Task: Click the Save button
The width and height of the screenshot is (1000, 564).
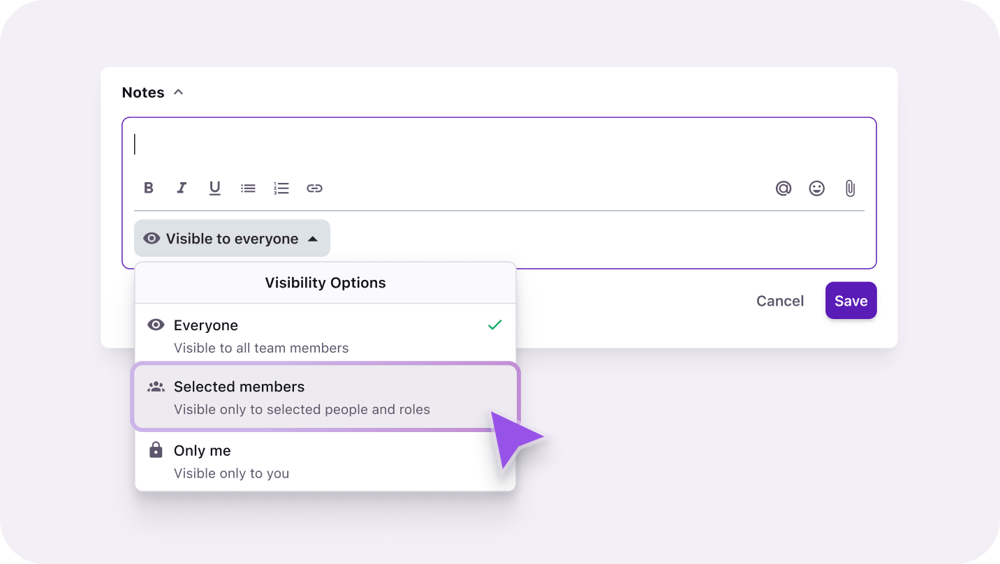Action: click(x=851, y=301)
